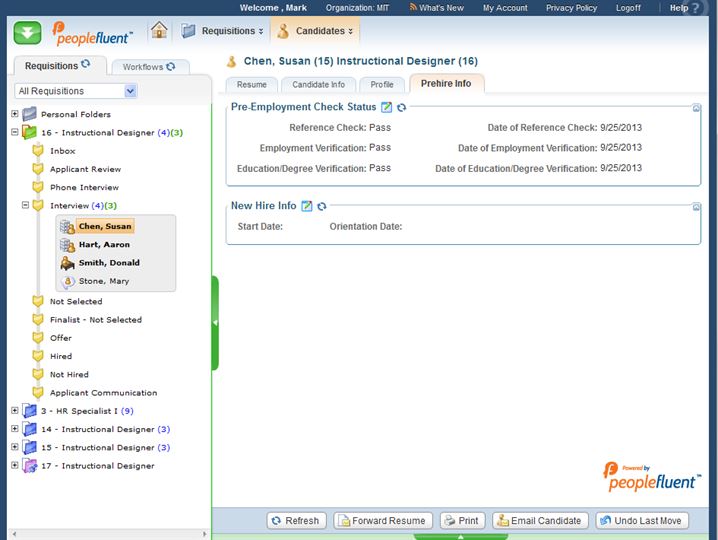Click the What's New RSS feed icon
The width and height of the screenshot is (718, 540).
tap(412, 8)
